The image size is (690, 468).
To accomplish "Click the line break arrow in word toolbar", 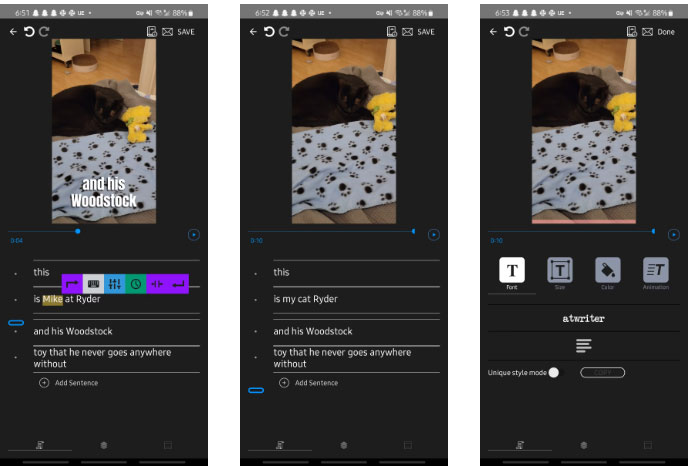I will (x=178, y=284).
